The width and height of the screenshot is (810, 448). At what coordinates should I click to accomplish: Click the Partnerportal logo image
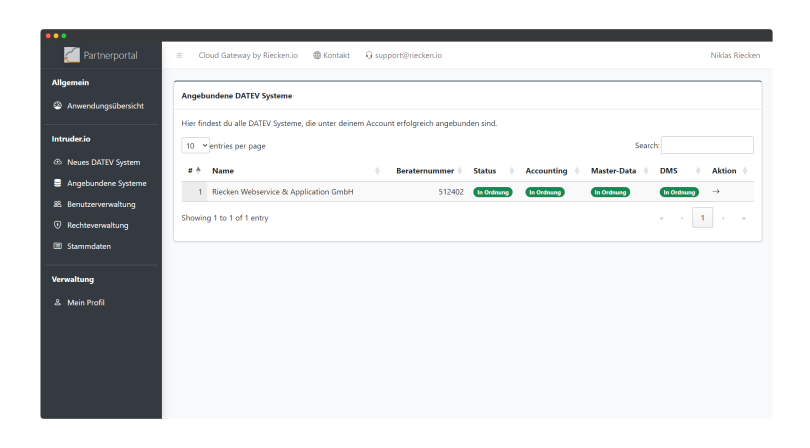[73, 55]
